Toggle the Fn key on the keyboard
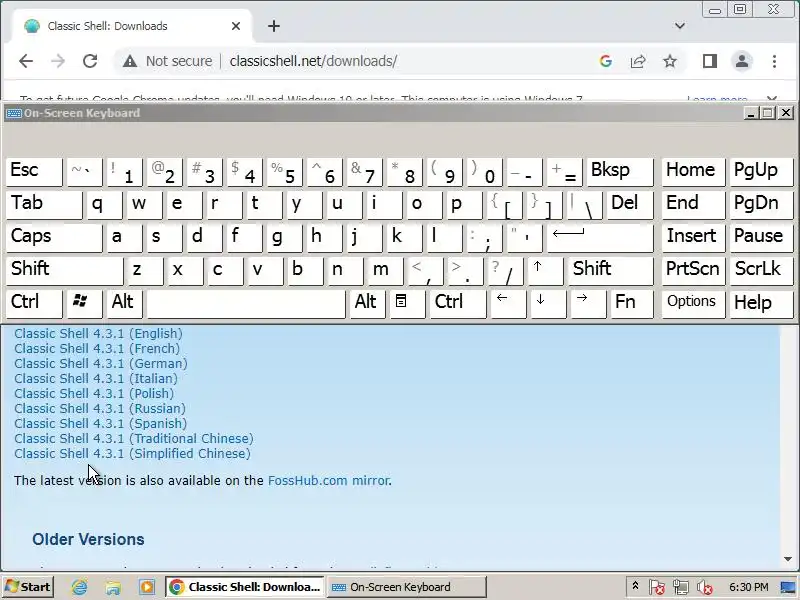The image size is (800, 600). (632, 304)
